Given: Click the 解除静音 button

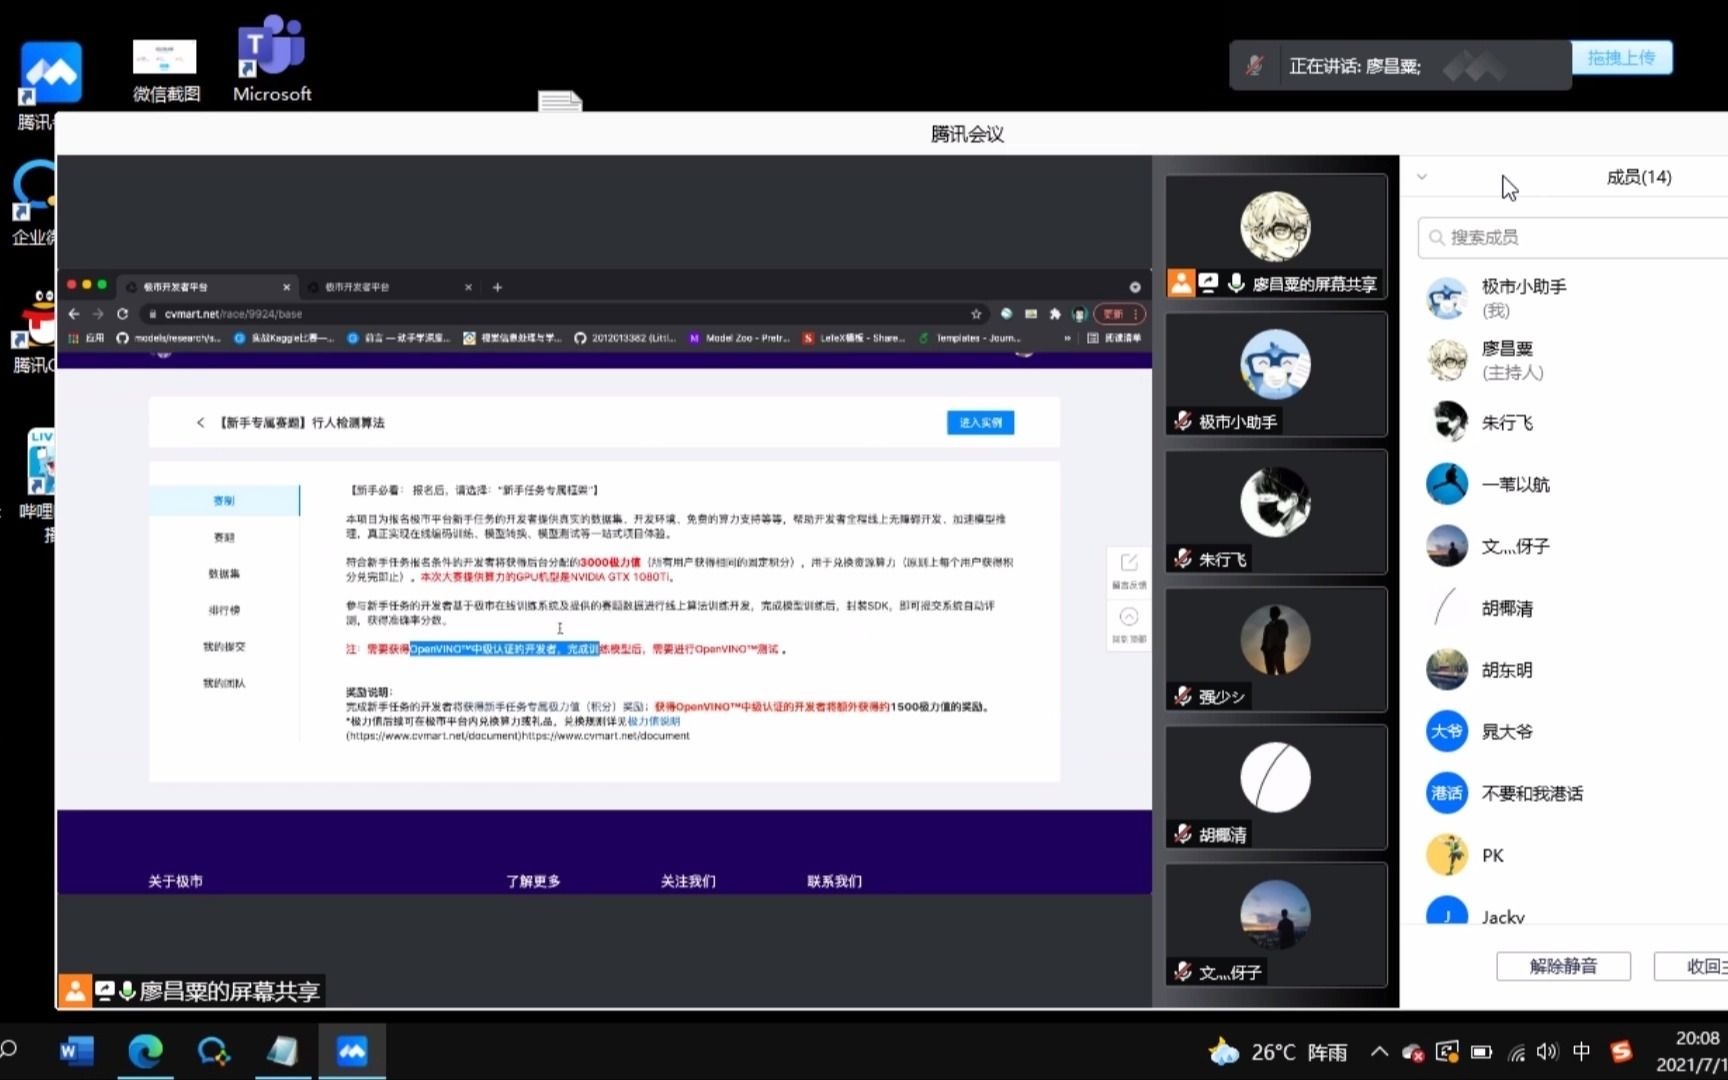Looking at the screenshot, I should point(1563,966).
